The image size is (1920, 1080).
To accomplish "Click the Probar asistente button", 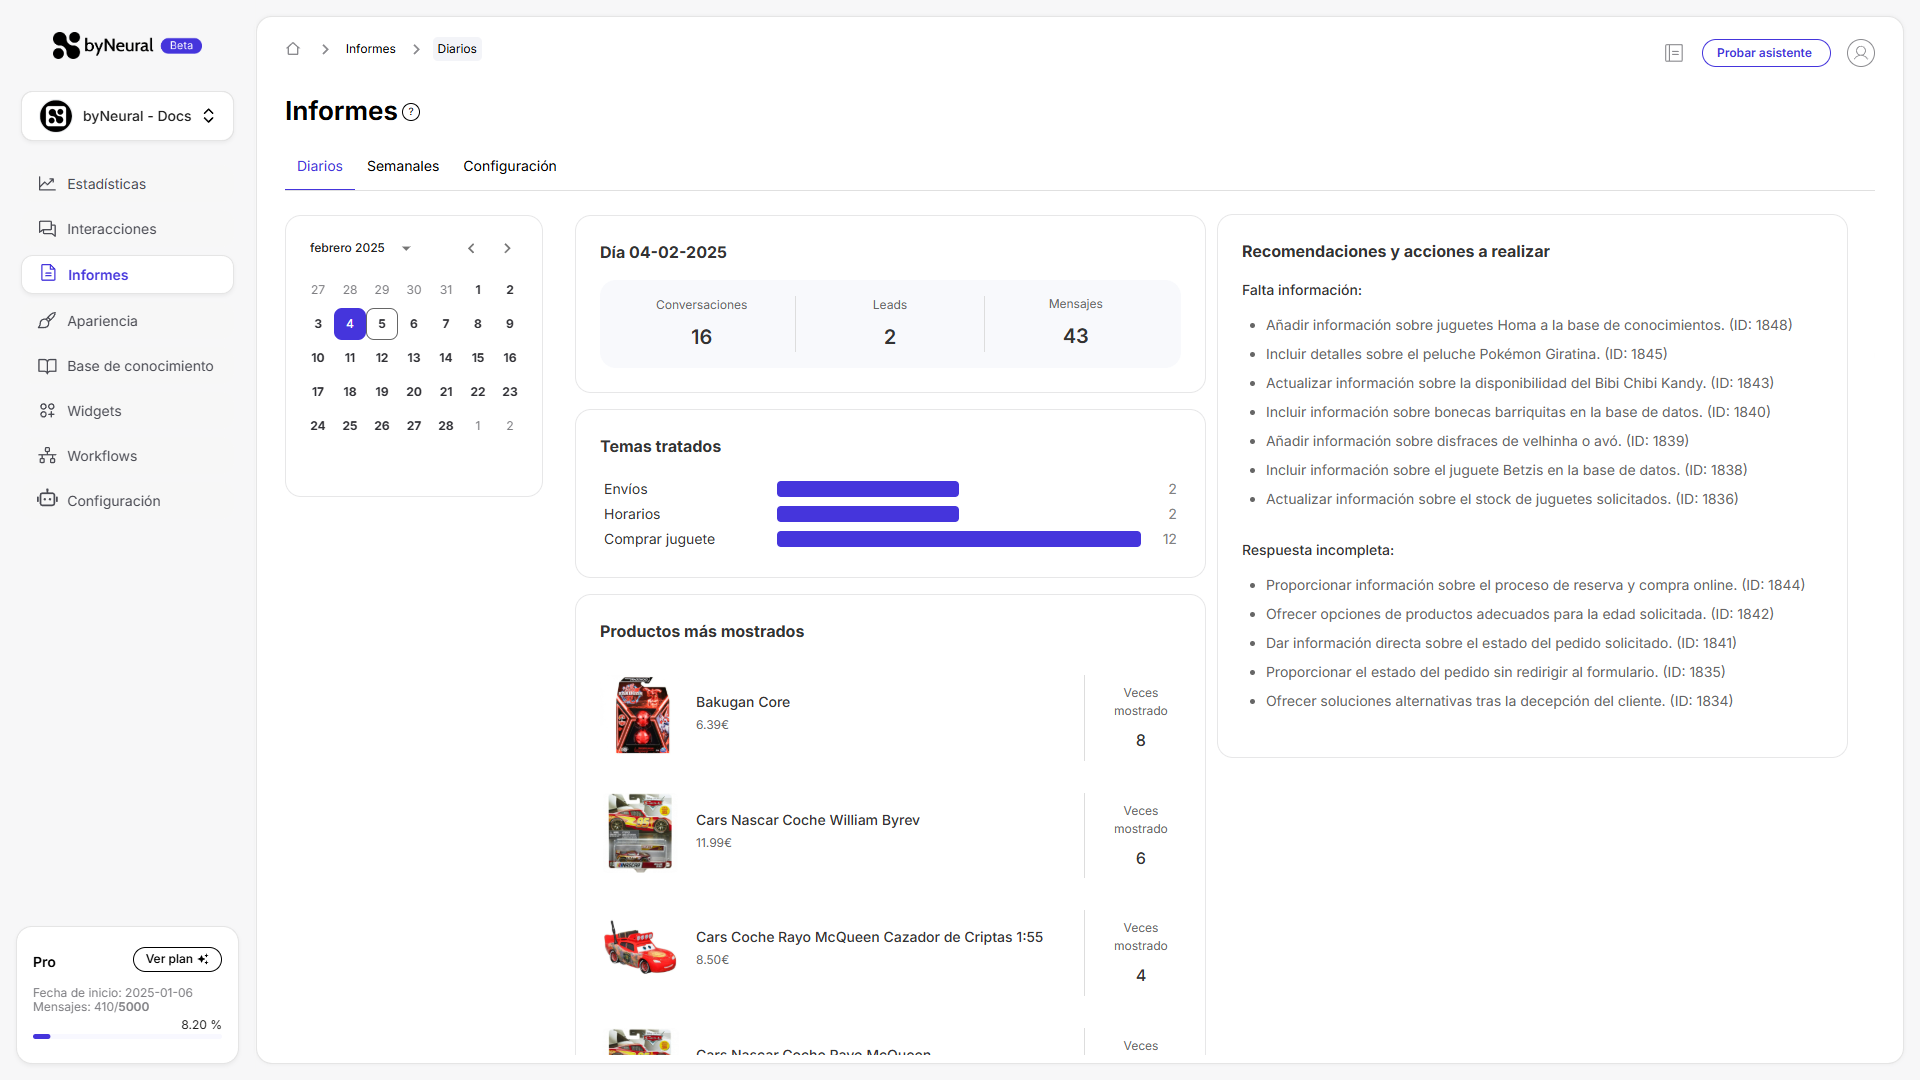I will 1765,53.
